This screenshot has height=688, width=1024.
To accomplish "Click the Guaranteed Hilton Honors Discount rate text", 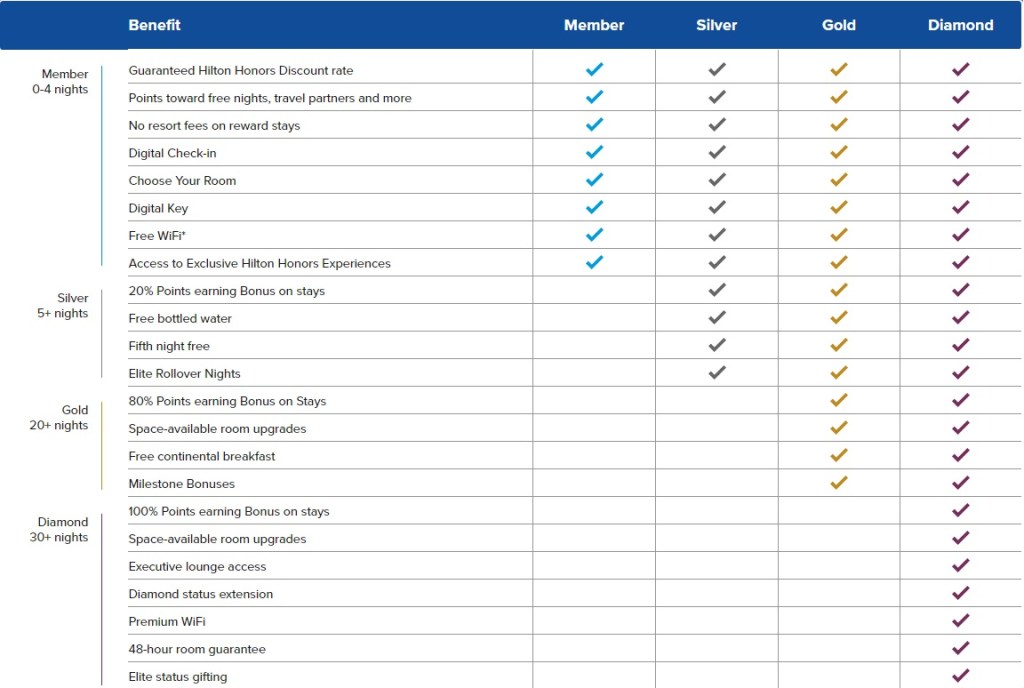I will point(241,71).
